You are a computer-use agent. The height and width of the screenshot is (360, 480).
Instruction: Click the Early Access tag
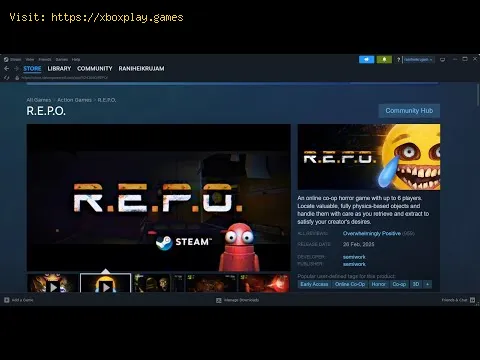pos(314,284)
